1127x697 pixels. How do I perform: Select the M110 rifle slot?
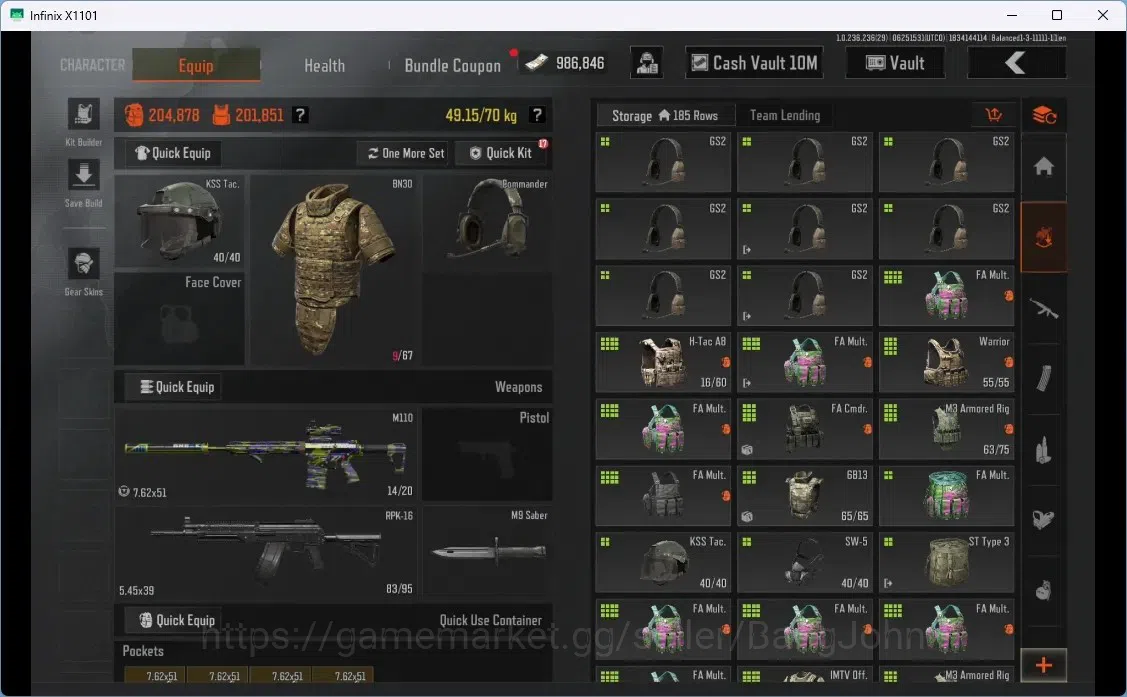coord(266,454)
